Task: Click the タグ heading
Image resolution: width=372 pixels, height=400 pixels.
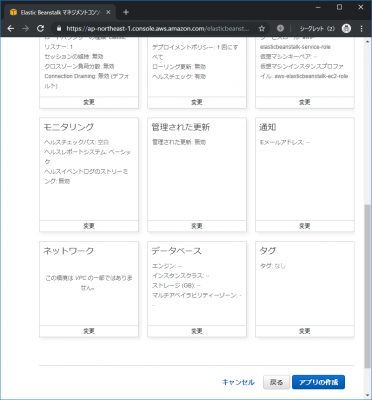Action: point(268,251)
